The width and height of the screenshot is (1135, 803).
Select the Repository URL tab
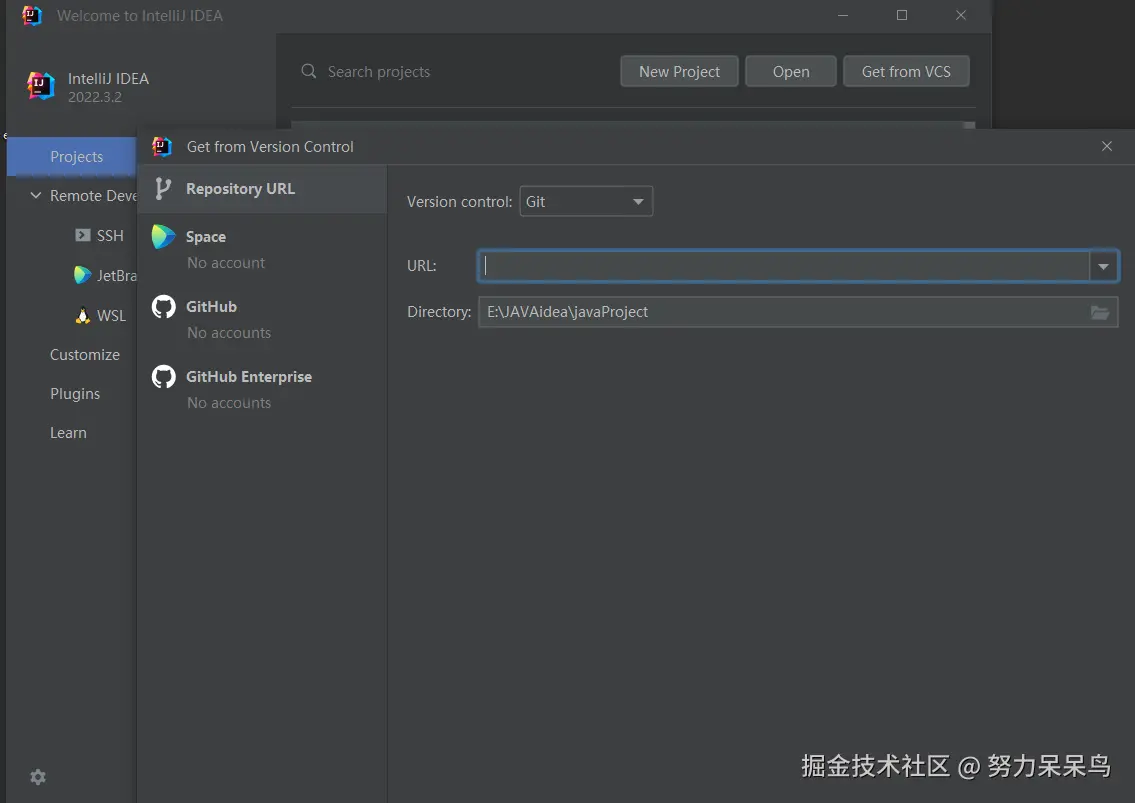(x=262, y=189)
